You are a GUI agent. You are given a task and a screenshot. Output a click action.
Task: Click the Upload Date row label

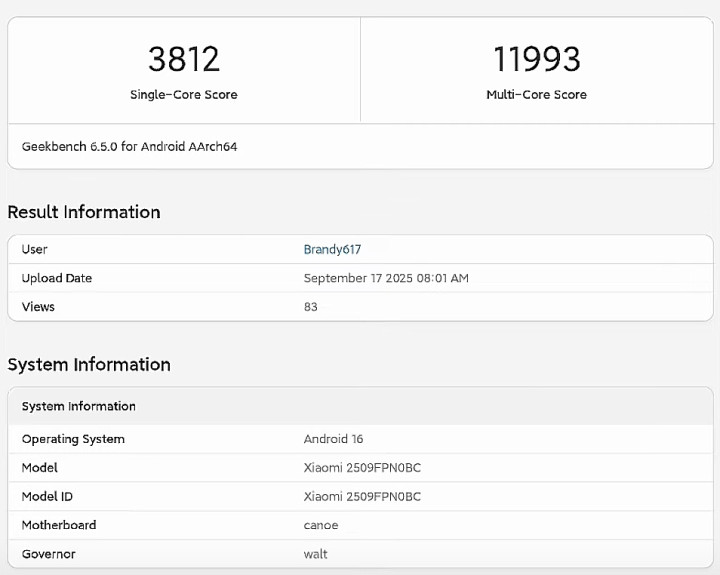[57, 278]
